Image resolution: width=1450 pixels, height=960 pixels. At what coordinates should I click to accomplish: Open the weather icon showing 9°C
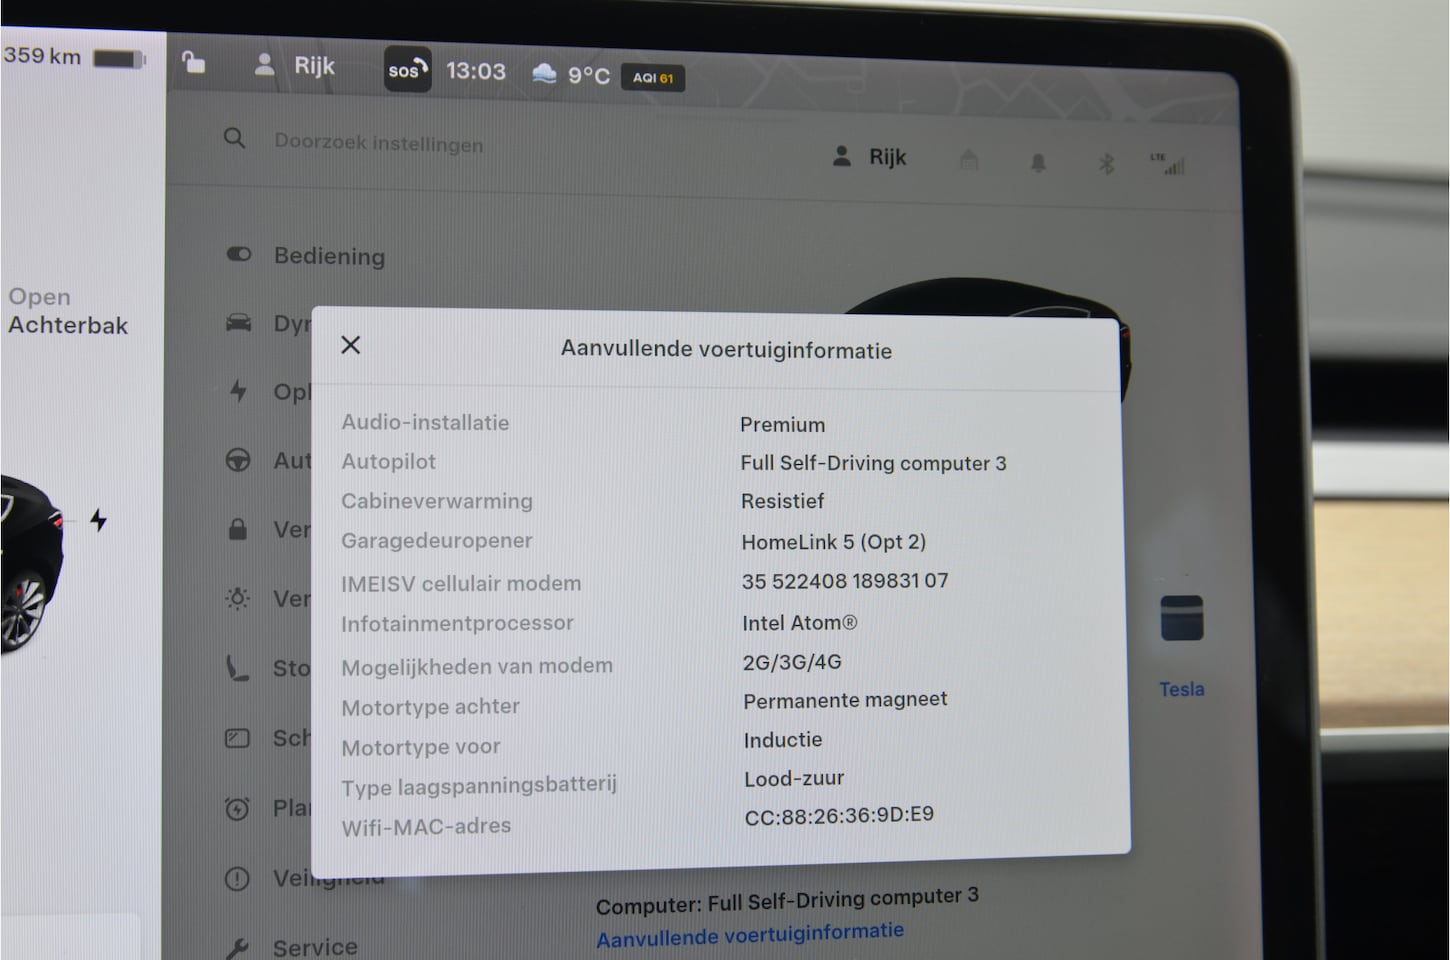tap(544, 74)
